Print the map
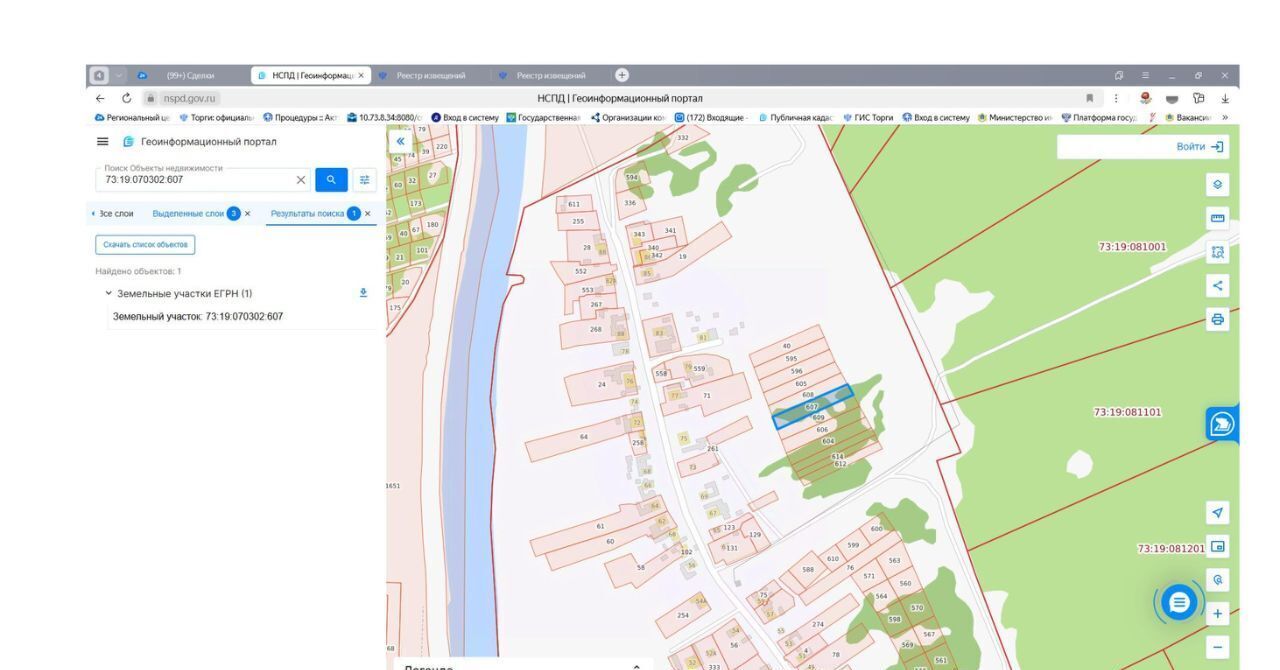Viewport: 1280px width, 670px height. (x=1217, y=320)
